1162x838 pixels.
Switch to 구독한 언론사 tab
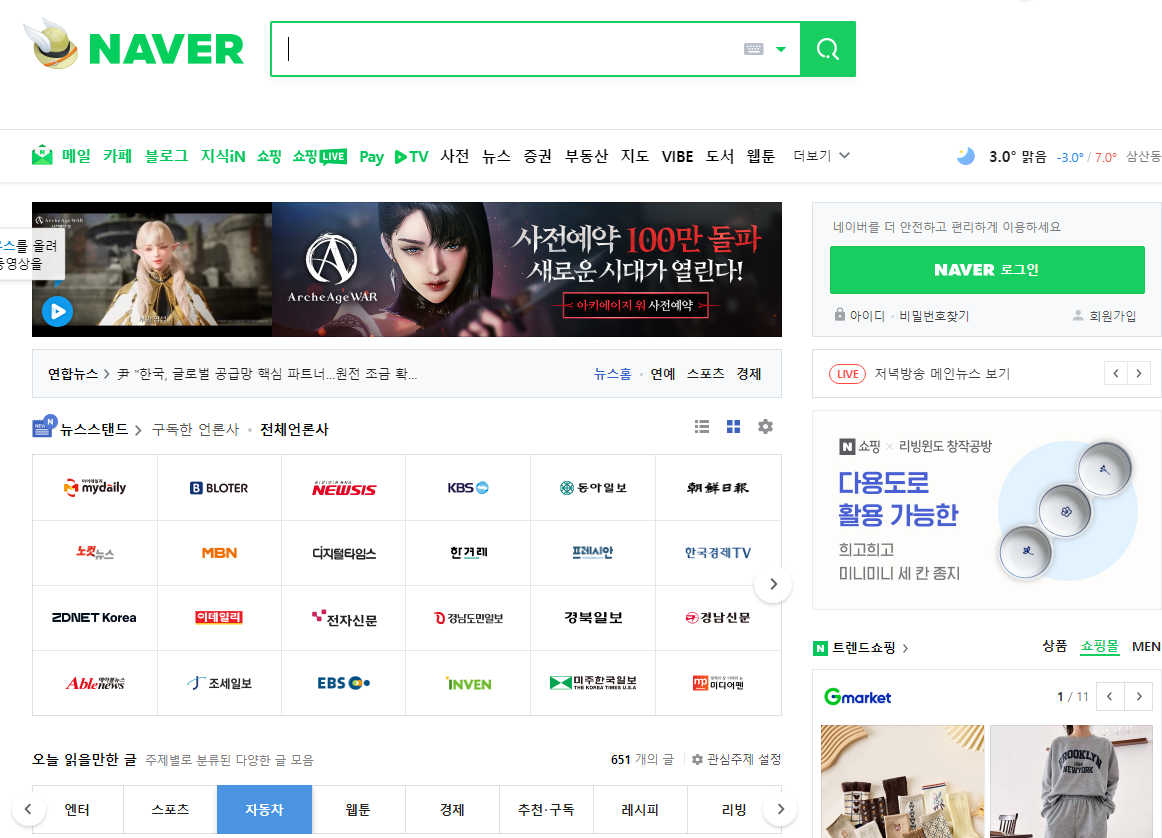196,430
